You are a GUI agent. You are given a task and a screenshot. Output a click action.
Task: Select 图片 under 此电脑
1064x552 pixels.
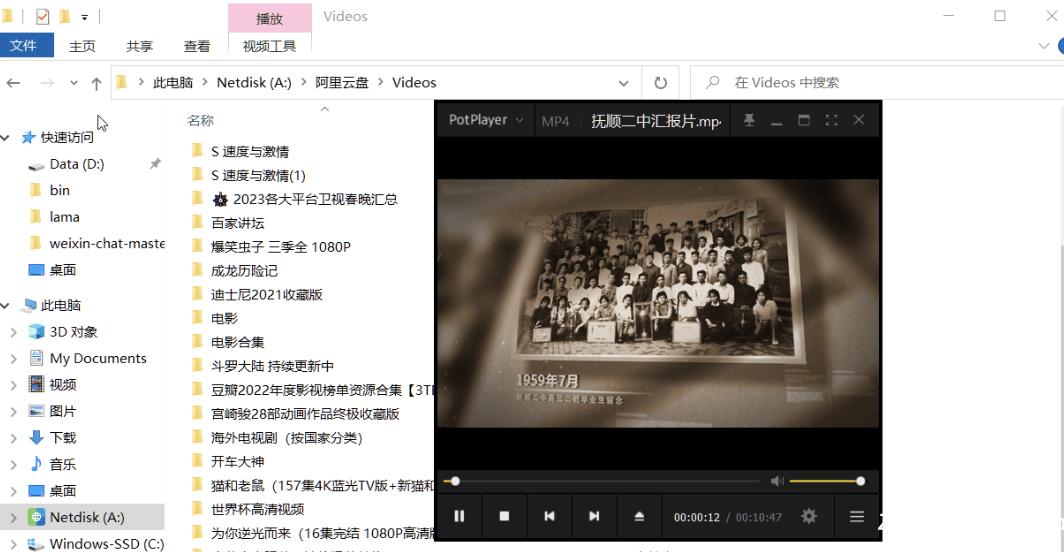pos(62,411)
